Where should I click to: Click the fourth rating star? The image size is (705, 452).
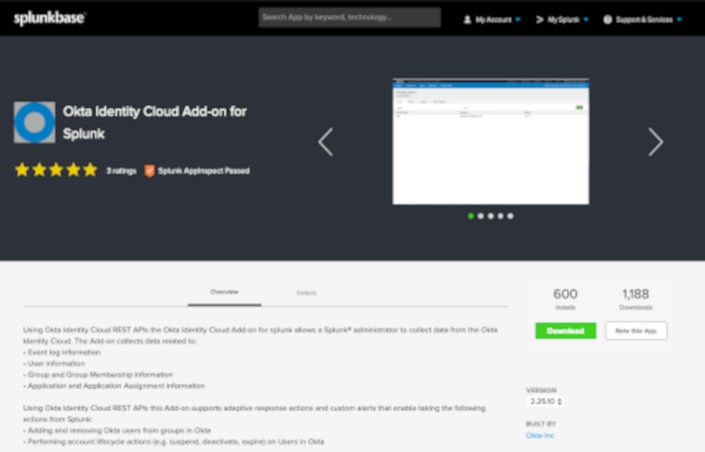(x=73, y=170)
